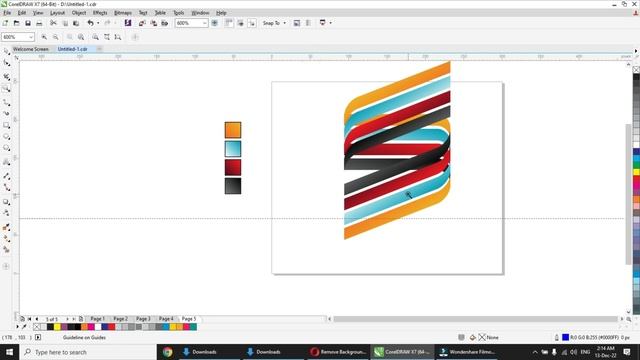The image size is (640, 360).
Task: Open Google Chrome from the taskbar
Action: tap(167, 352)
